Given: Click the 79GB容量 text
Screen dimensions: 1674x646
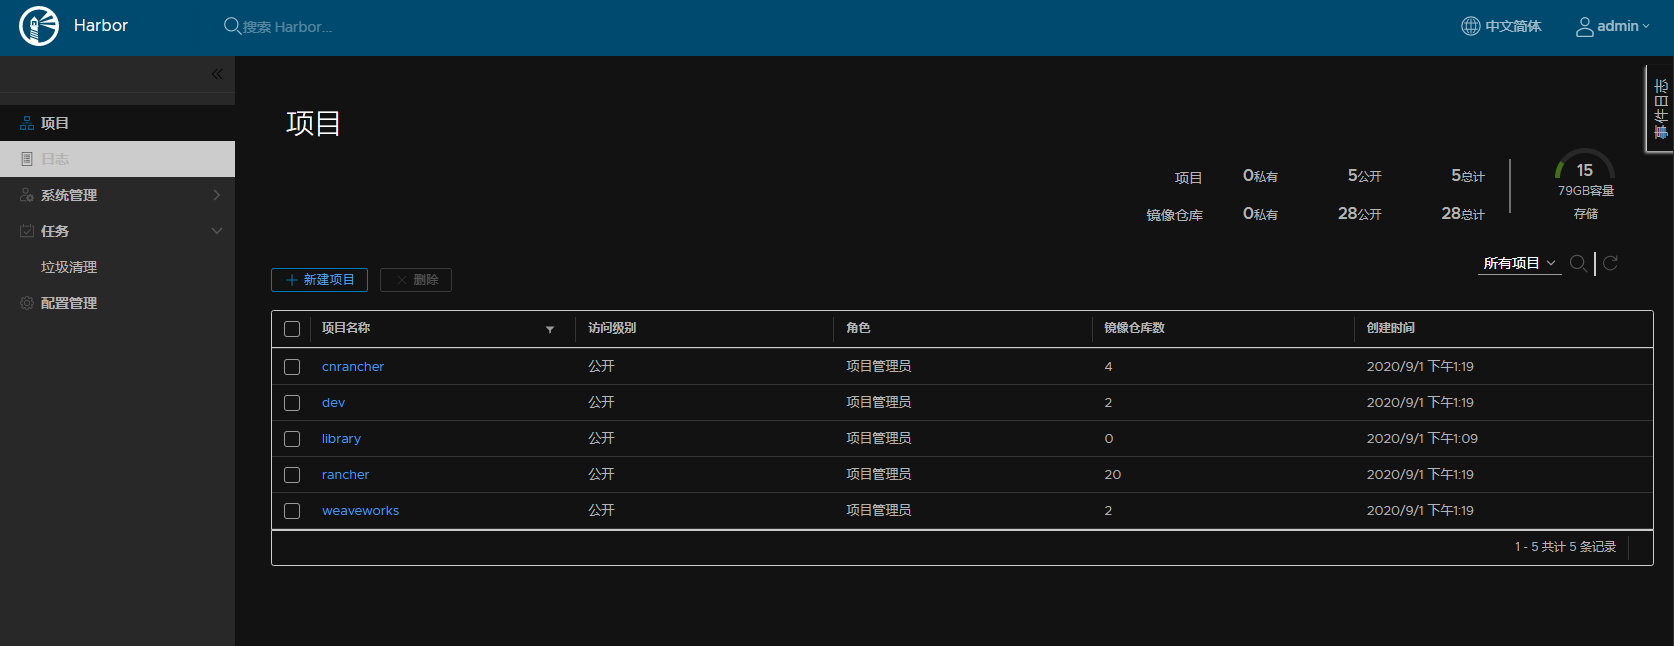Looking at the screenshot, I should pos(1586,191).
